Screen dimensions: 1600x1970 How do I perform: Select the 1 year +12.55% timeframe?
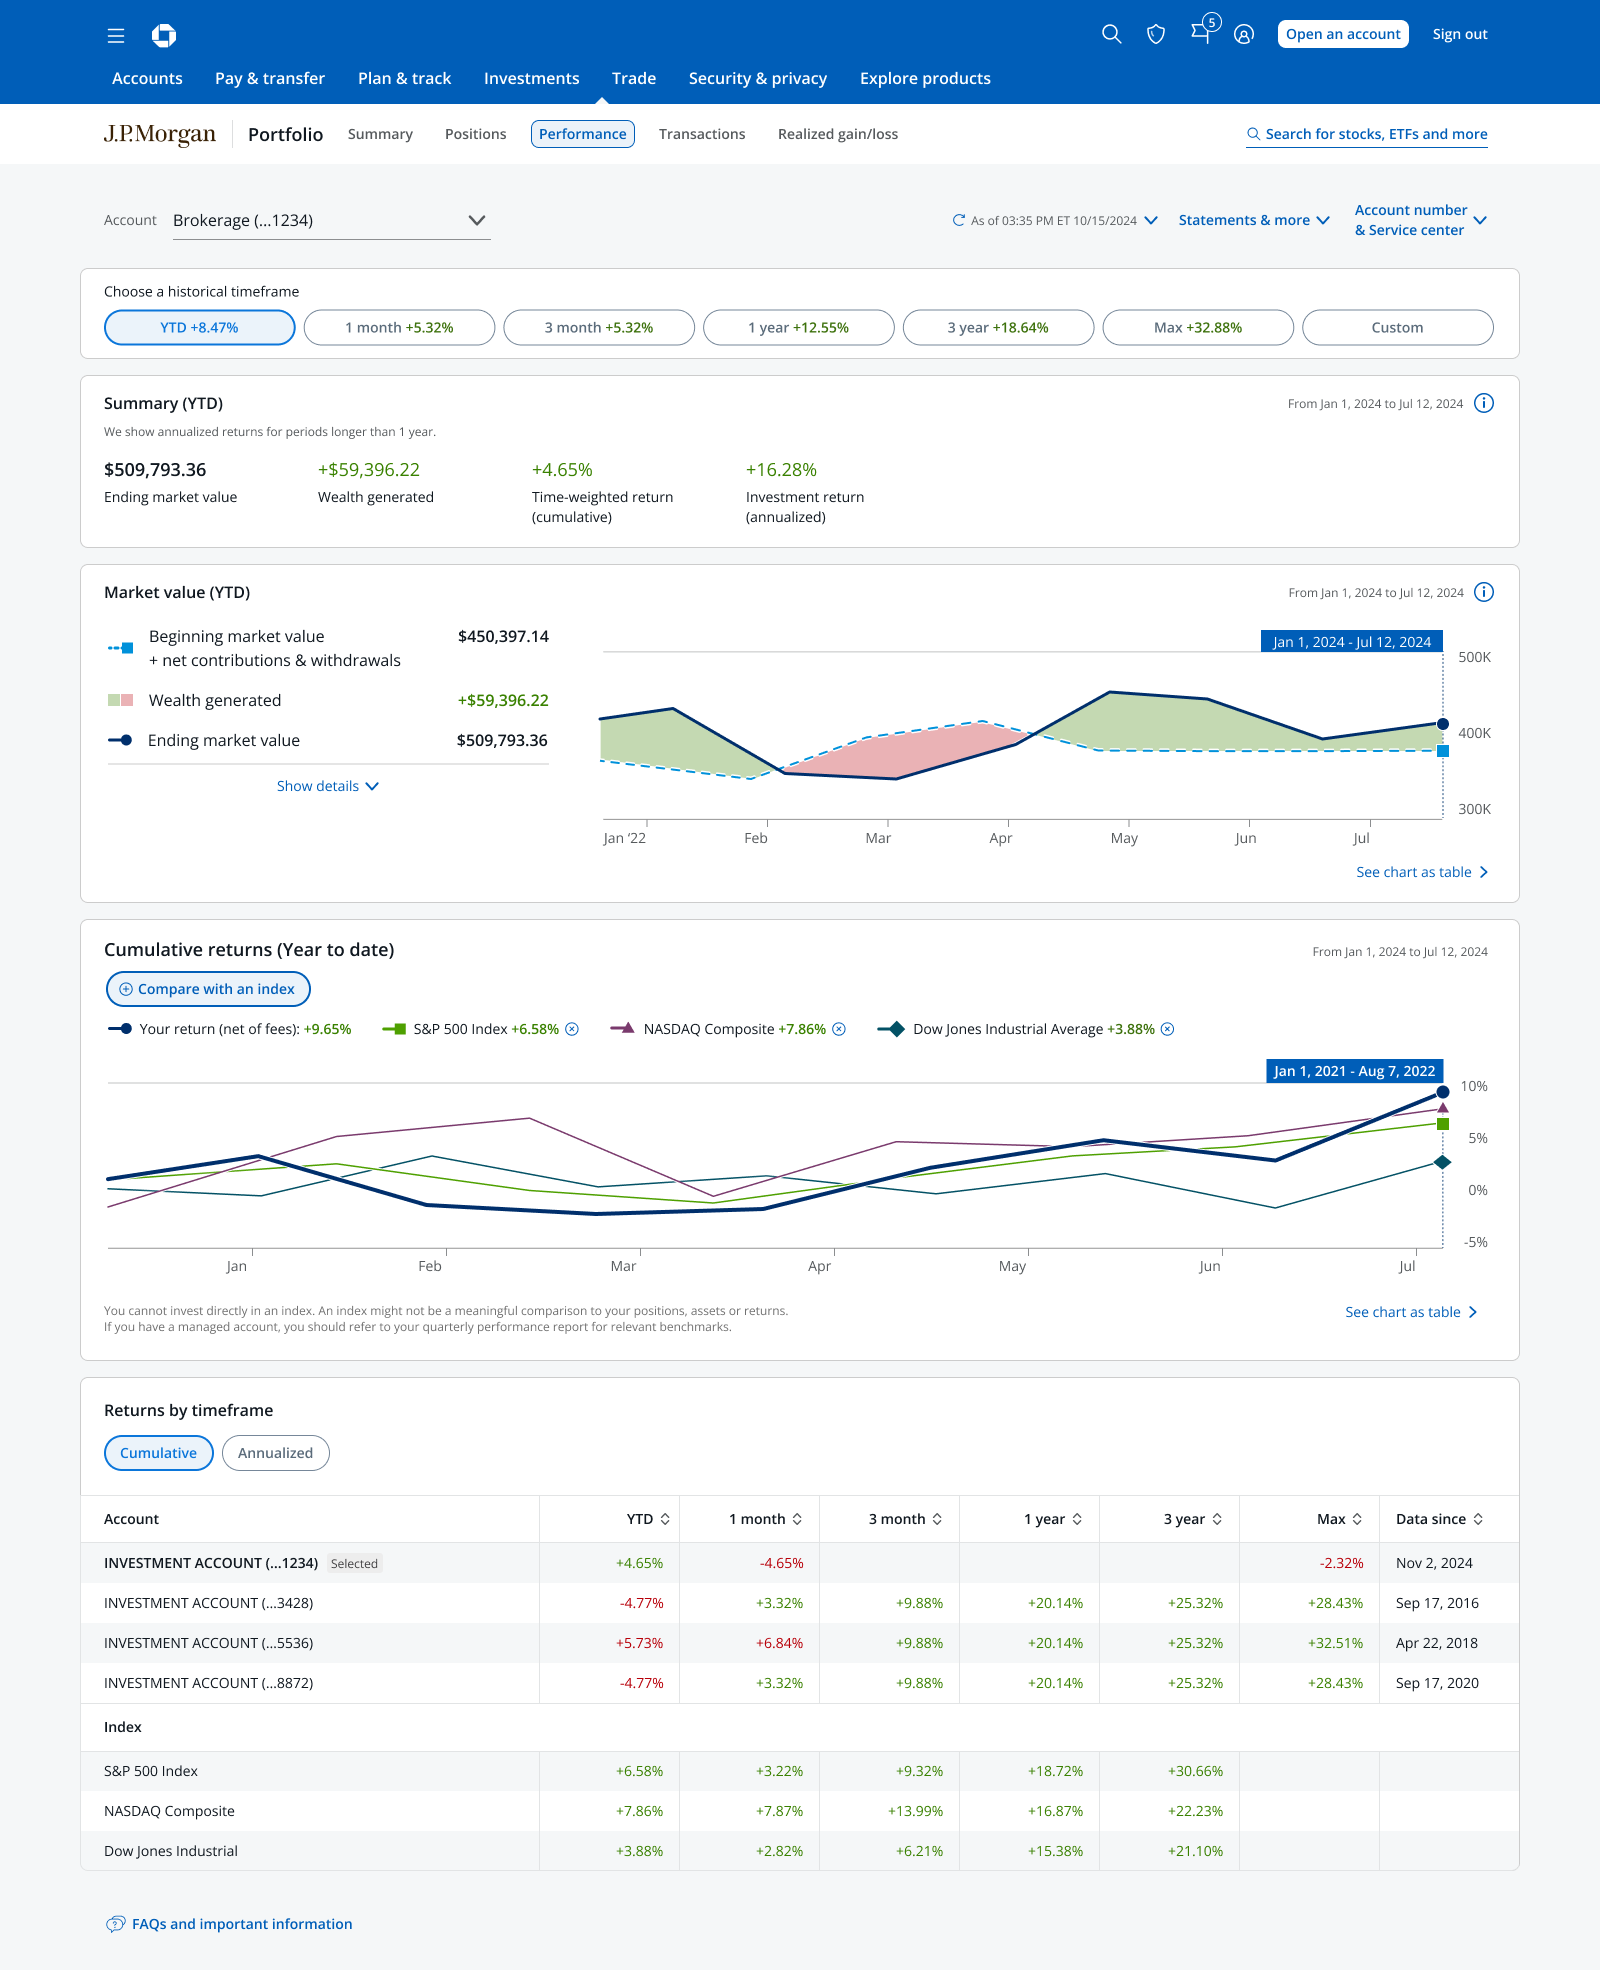[x=799, y=327]
